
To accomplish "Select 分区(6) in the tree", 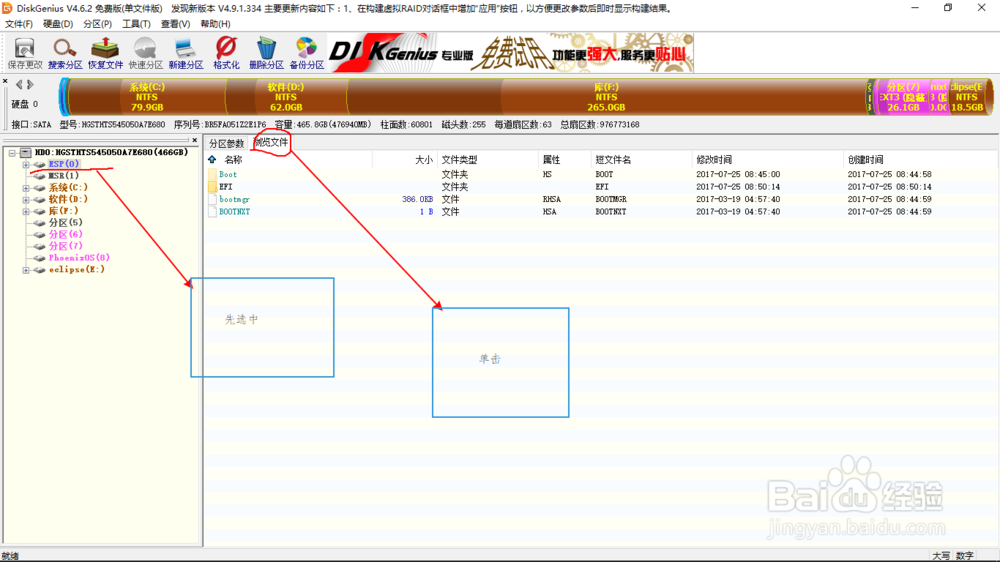I will click(x=65, y=234).
